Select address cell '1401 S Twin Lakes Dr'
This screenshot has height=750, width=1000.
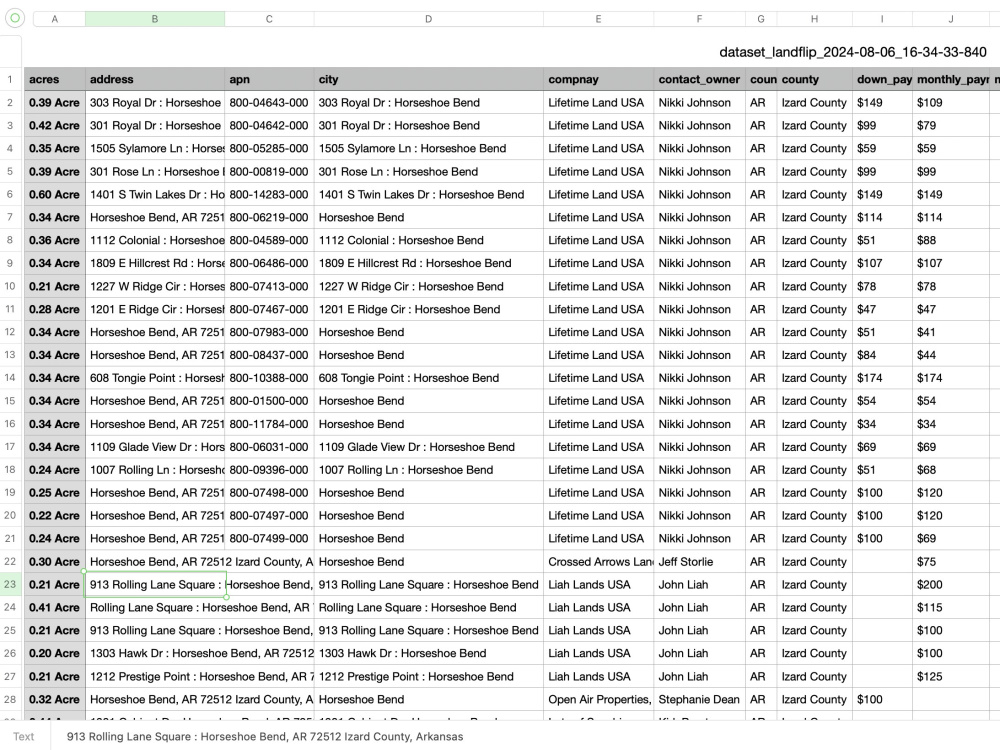click(x=155, y=195)
